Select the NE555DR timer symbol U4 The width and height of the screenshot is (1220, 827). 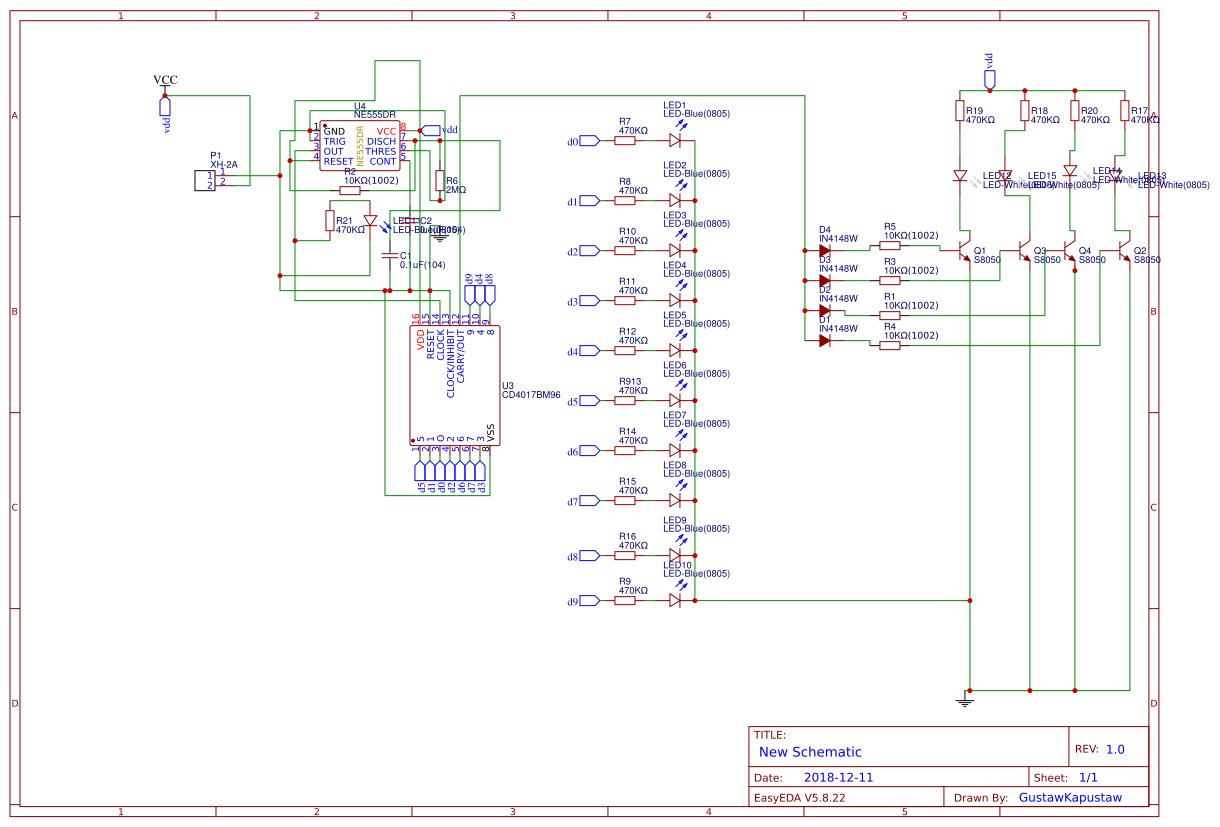[x=360, y=145]
